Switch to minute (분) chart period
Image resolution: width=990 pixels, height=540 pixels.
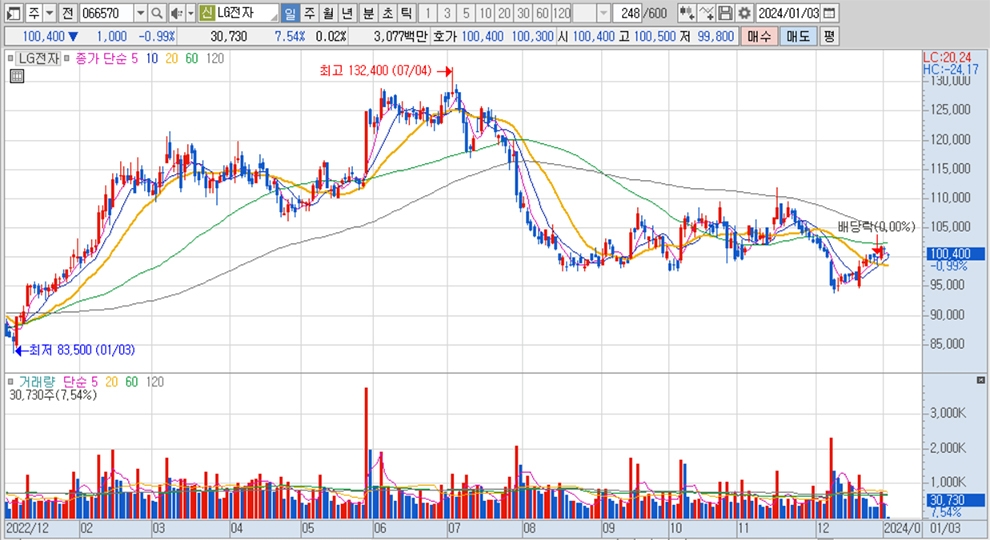tap(367, 13)
